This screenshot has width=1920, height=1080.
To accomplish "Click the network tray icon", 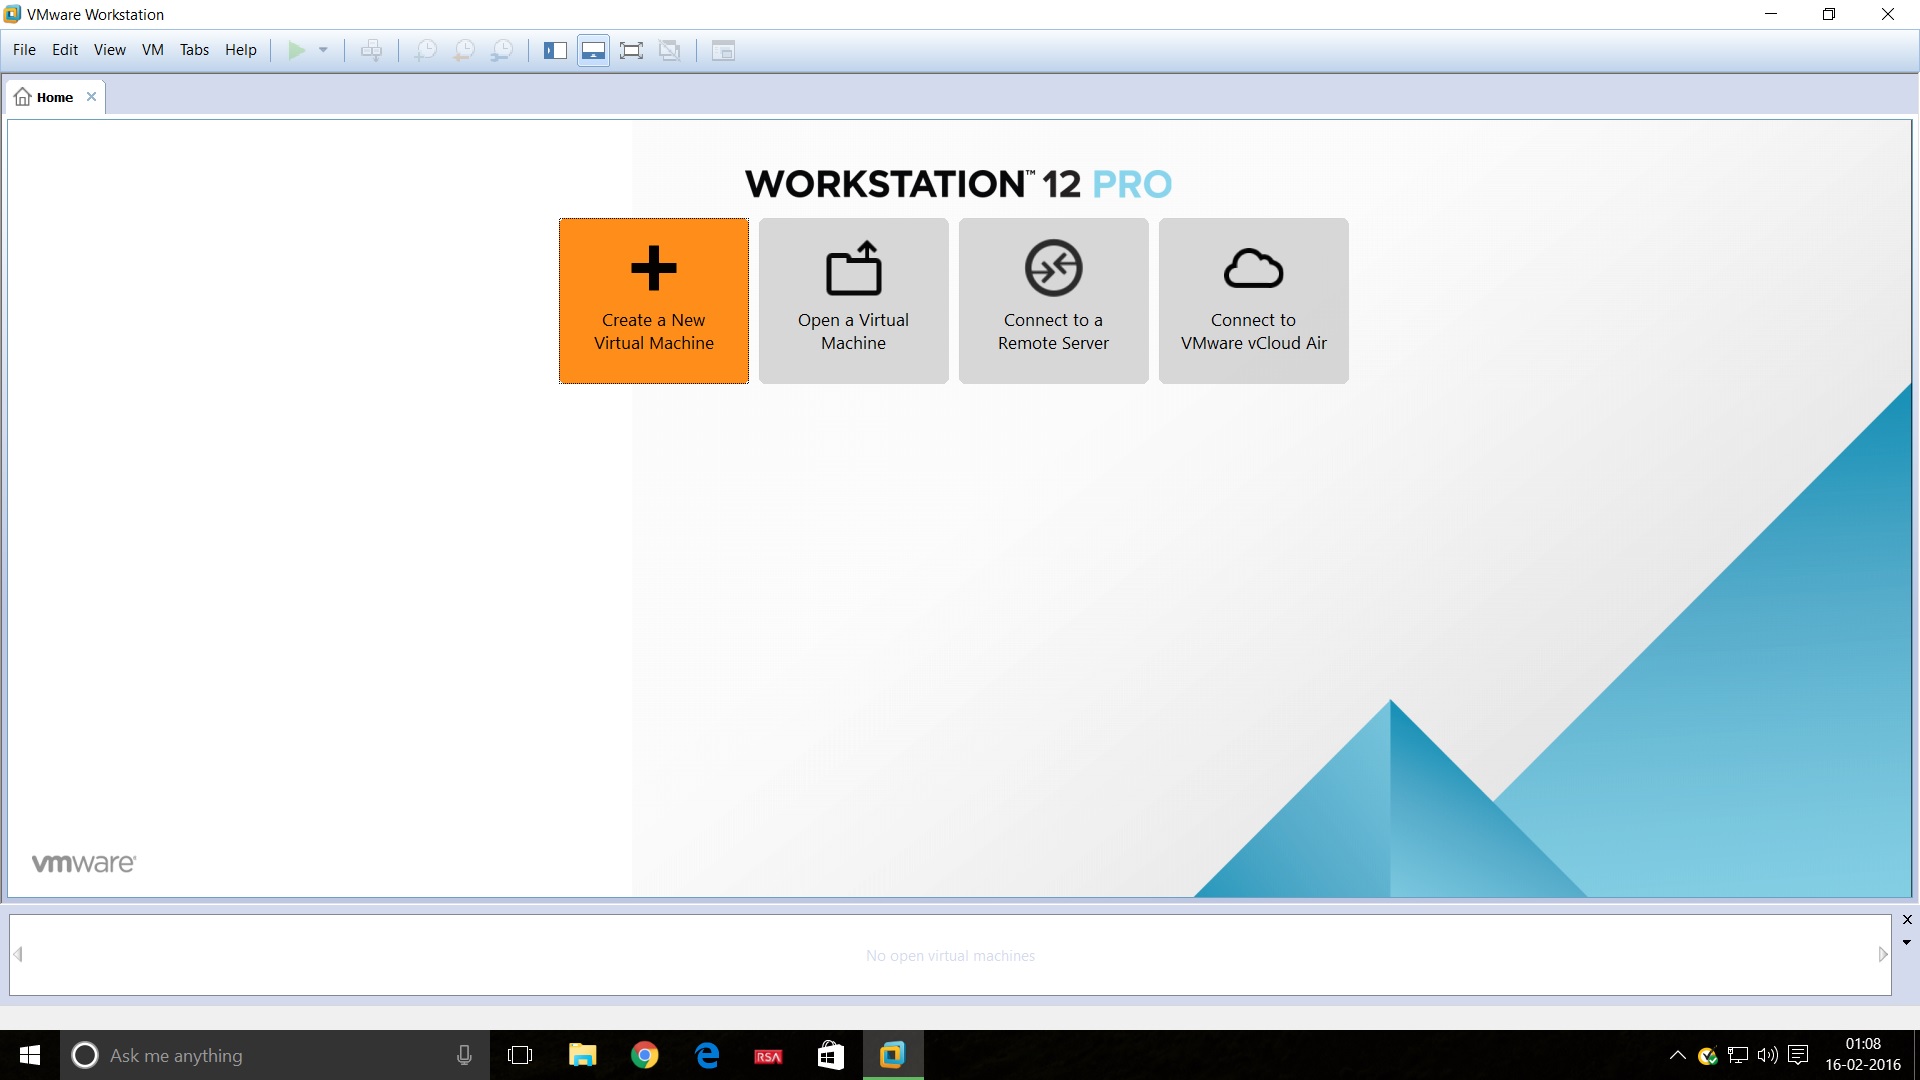I will tap(1738, 1055).
